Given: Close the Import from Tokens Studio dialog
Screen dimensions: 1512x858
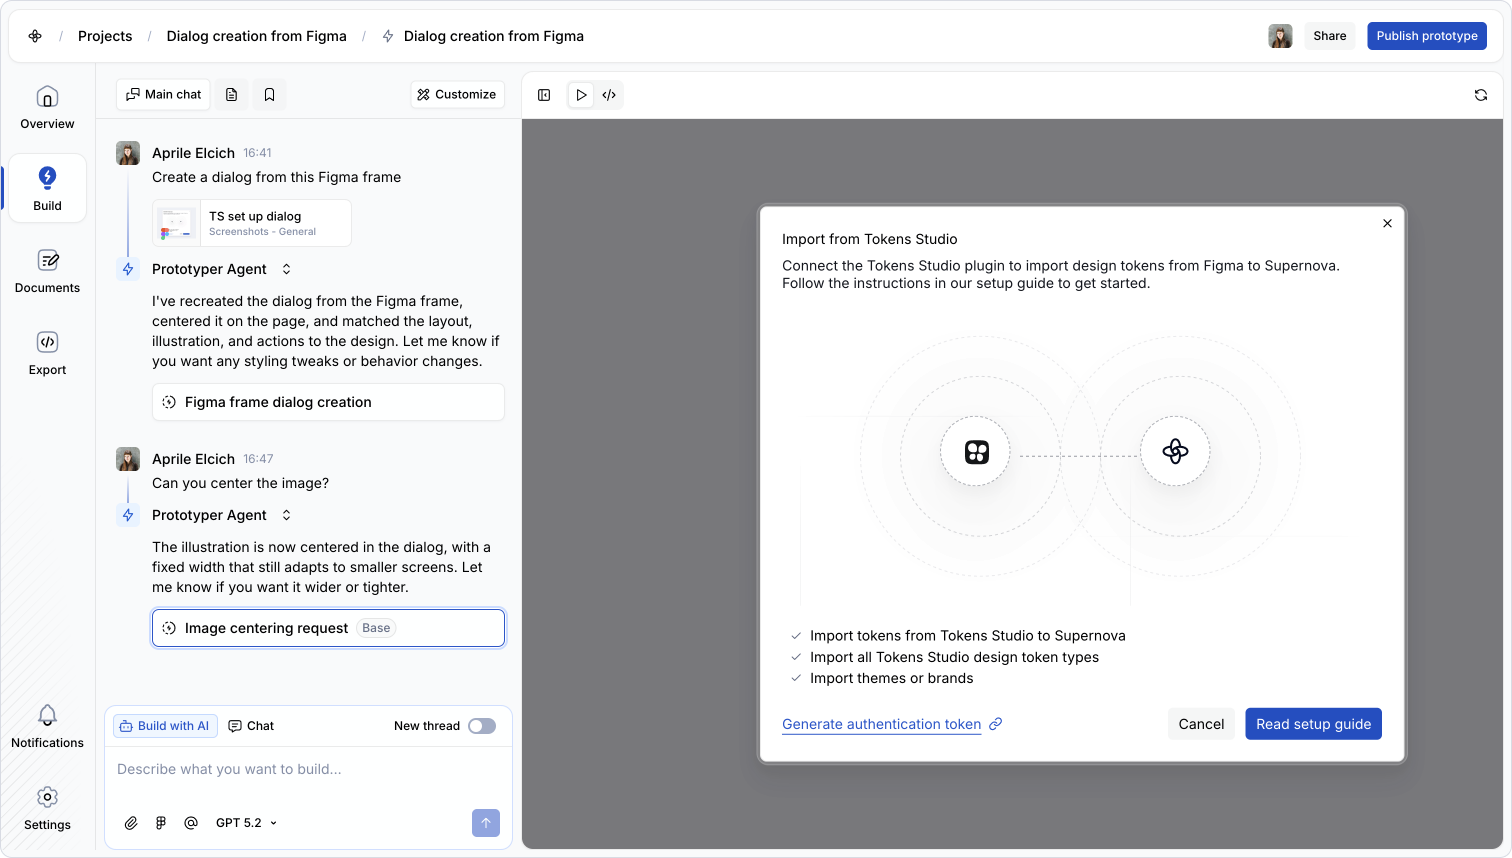Looking at the screenshot, I should point(1387,223).
